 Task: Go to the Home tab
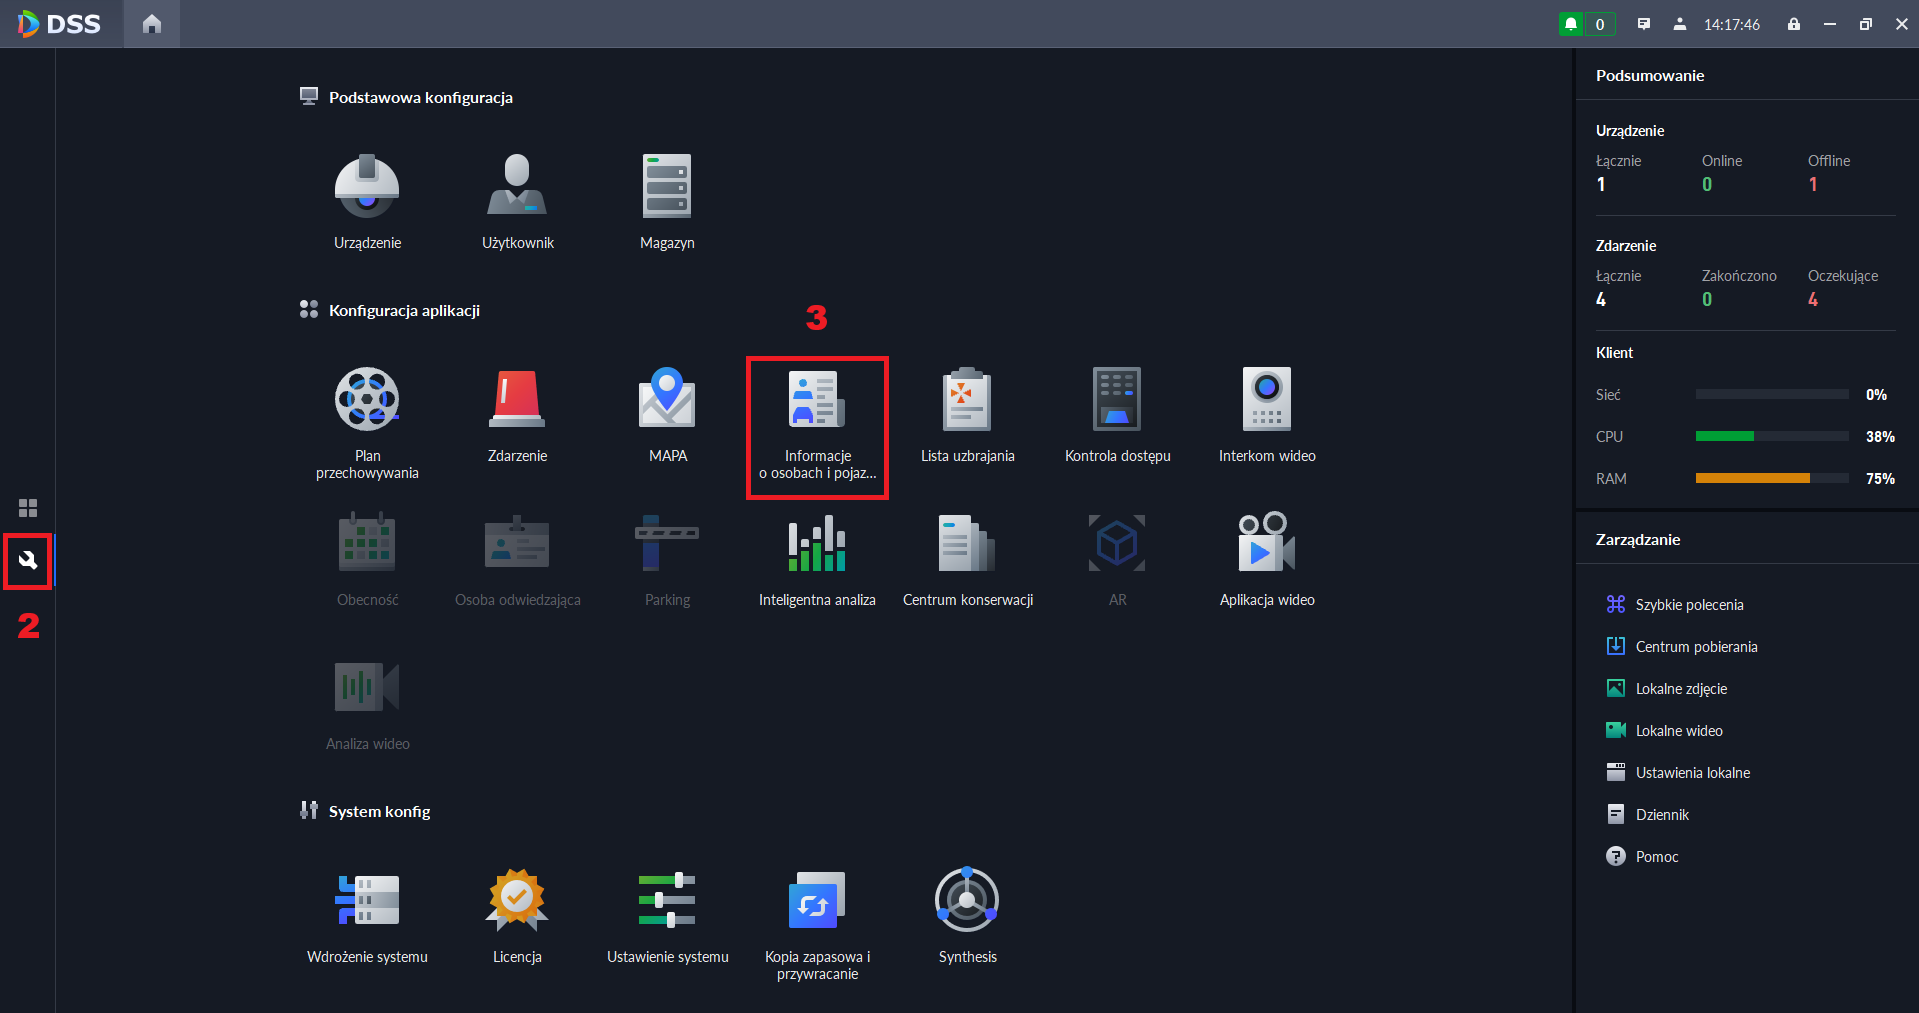[152, 24]
